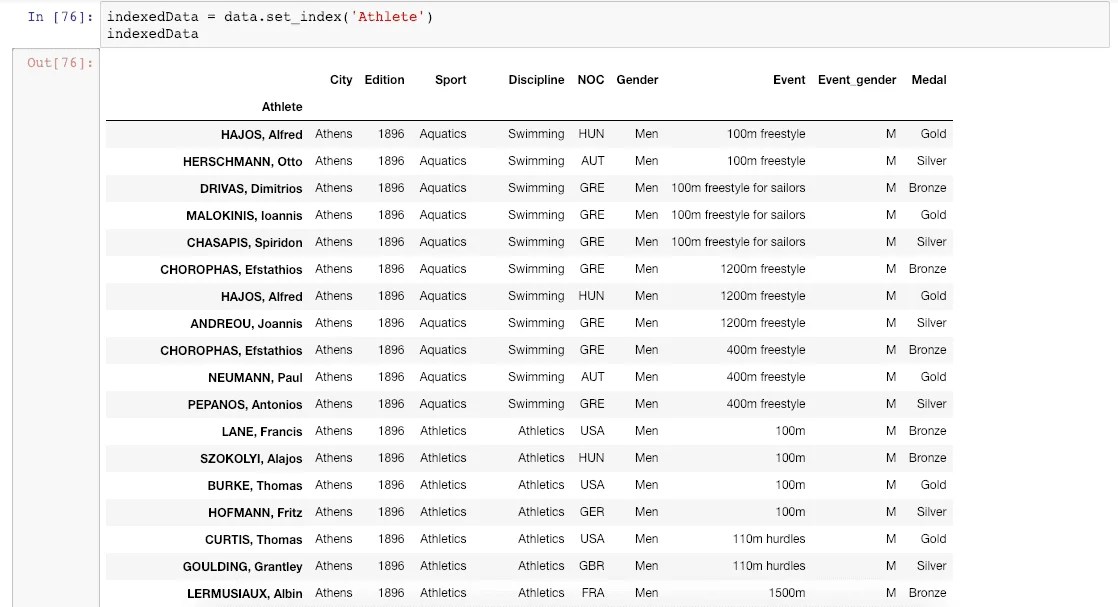The width and height of the screenshot is (1118, 607).
Task: Click NOC value HUN in SZOKOLYI row
Action: [x=591, y=458]
